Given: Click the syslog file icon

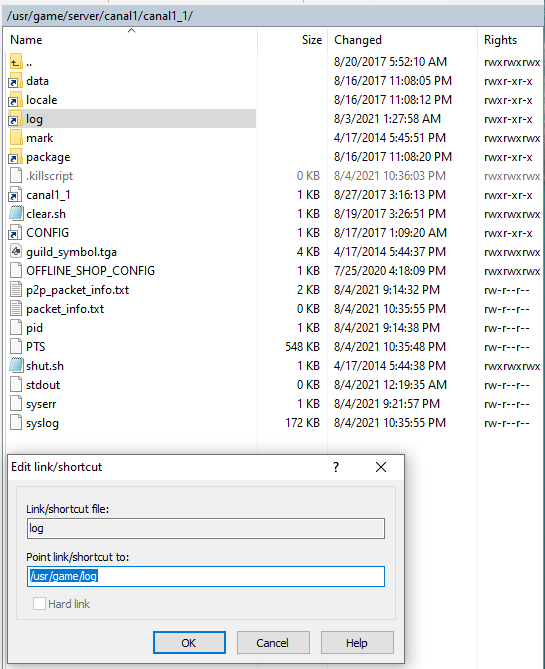Looking at the screenshot, I should (x=16, y=423).
